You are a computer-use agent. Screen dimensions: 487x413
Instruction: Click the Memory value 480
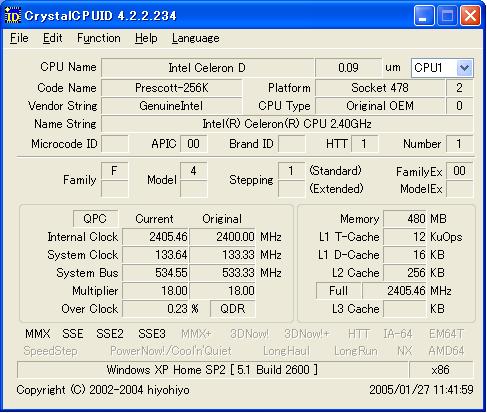(405, 219)
